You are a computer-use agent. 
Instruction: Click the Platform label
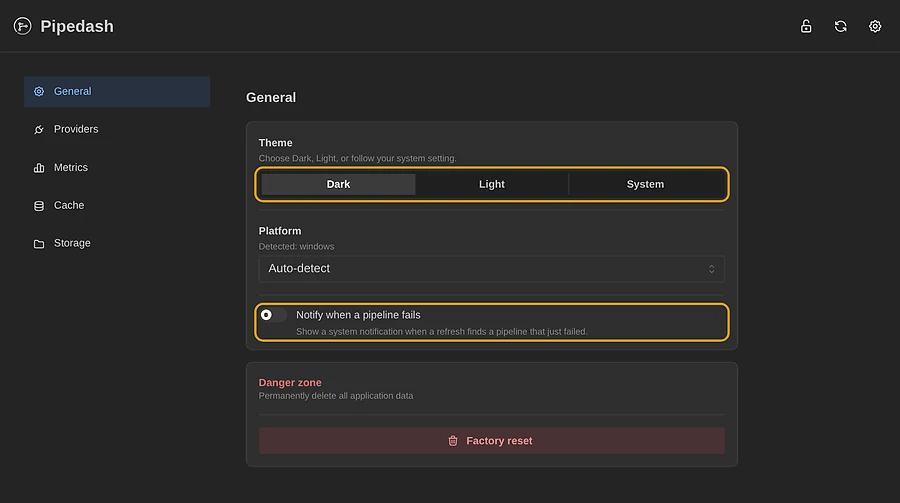click(x=280, y=231)
